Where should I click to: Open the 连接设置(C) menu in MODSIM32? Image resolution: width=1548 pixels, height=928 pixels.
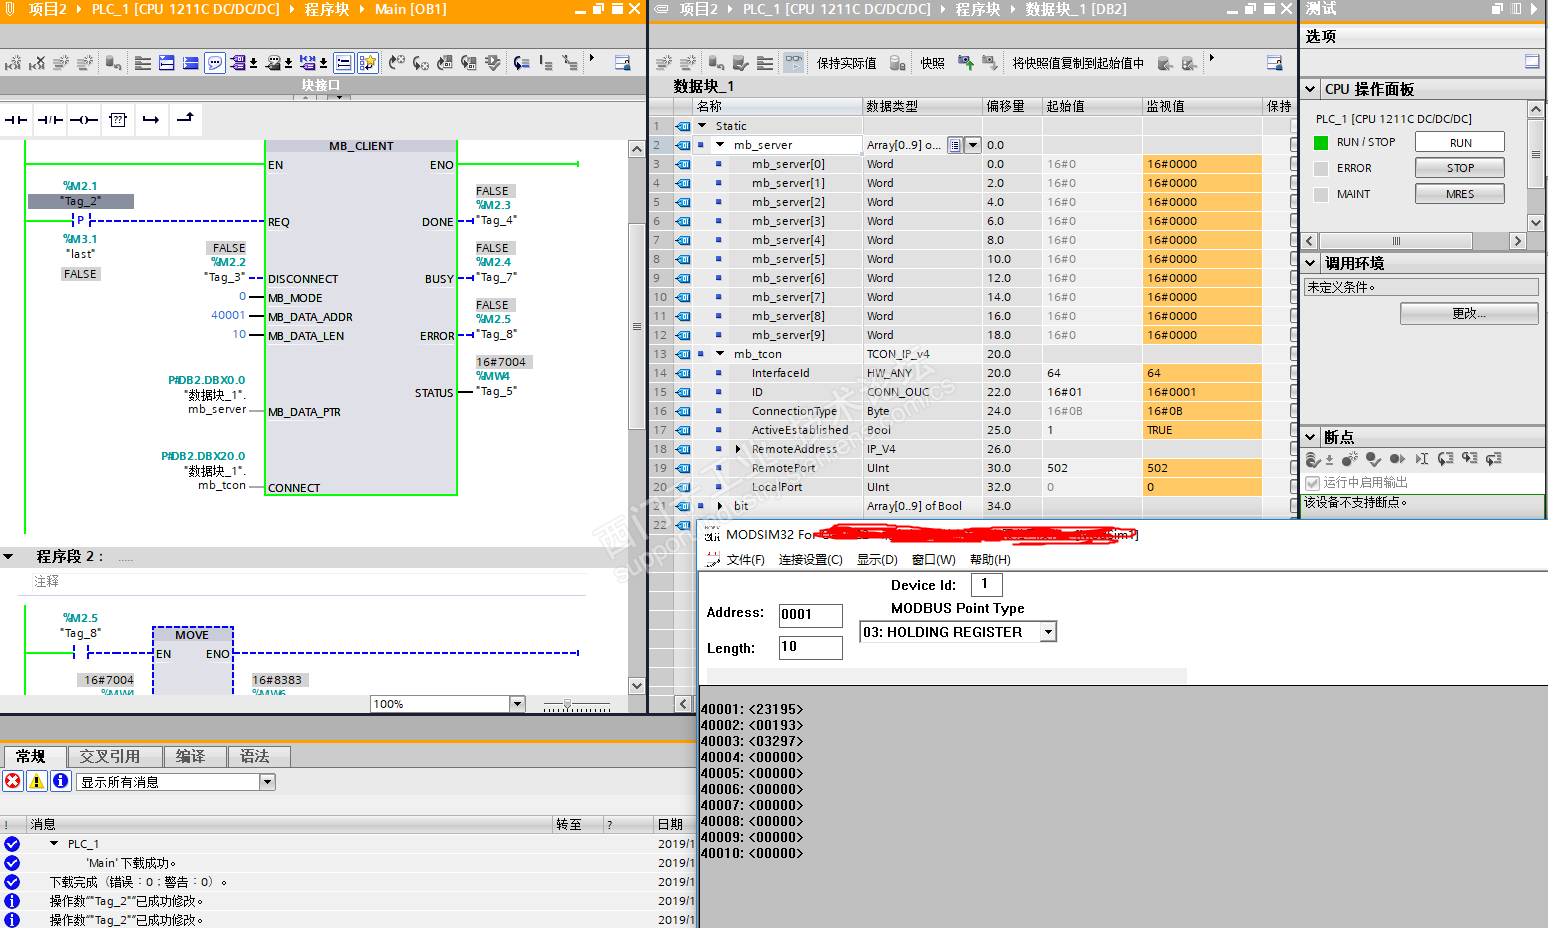click(x=810, y=560)
